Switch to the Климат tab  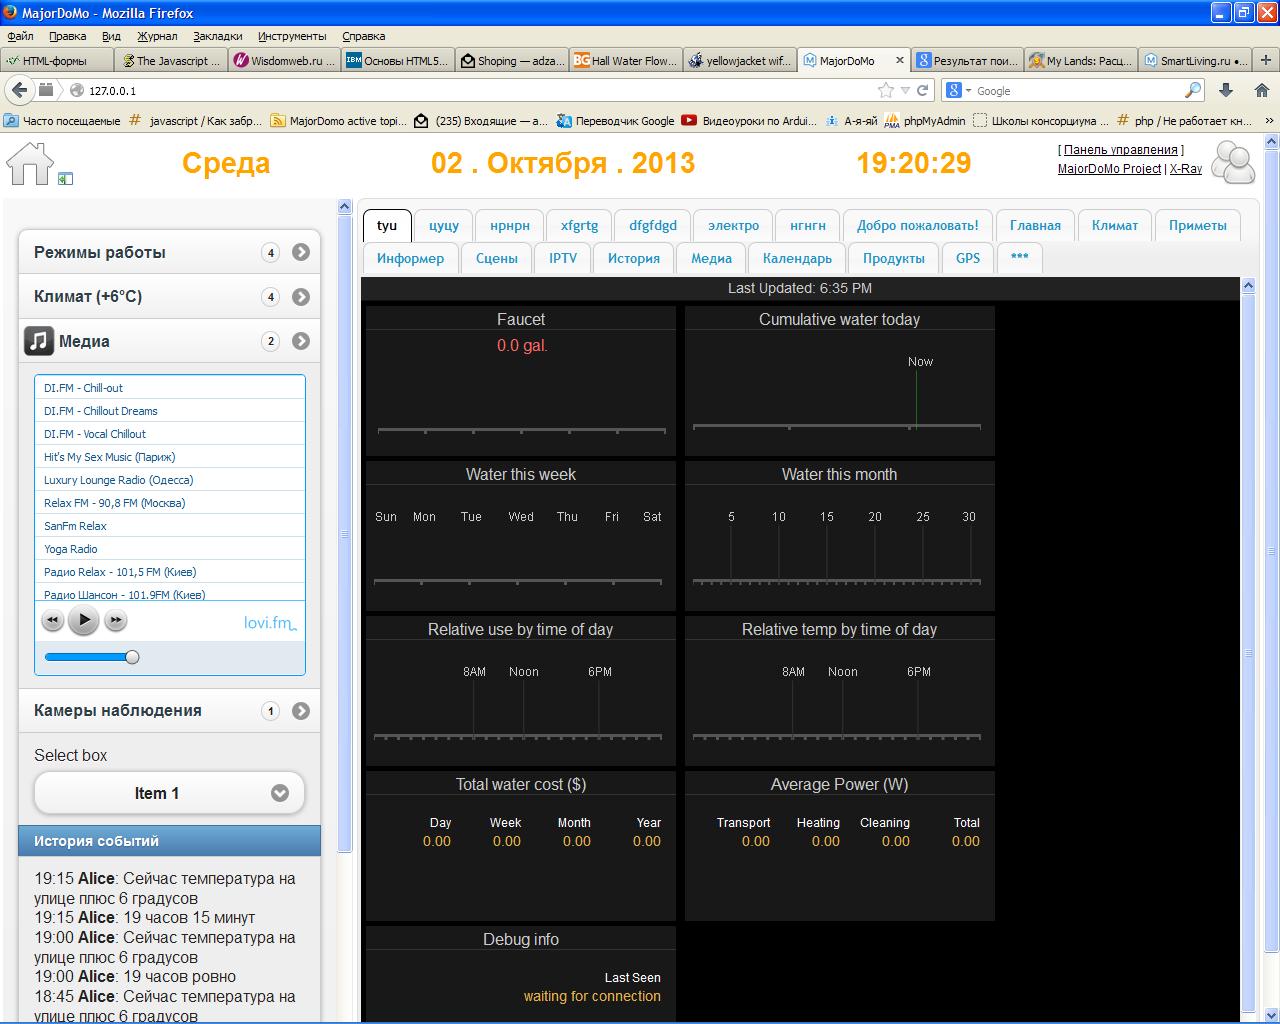tap(1114, 225)
